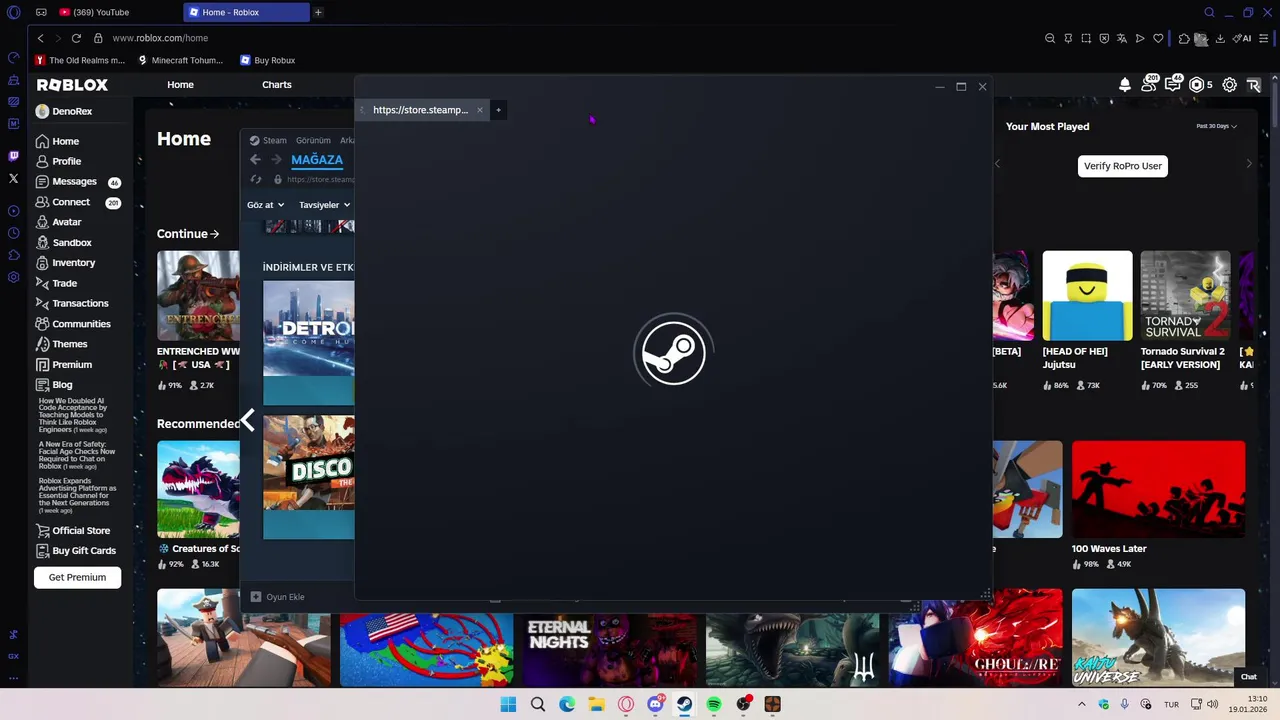Click the Robux balance icon
The width and height of the screenshot is (1280, 720).
pyautogui.click(x=1196, y=85)
